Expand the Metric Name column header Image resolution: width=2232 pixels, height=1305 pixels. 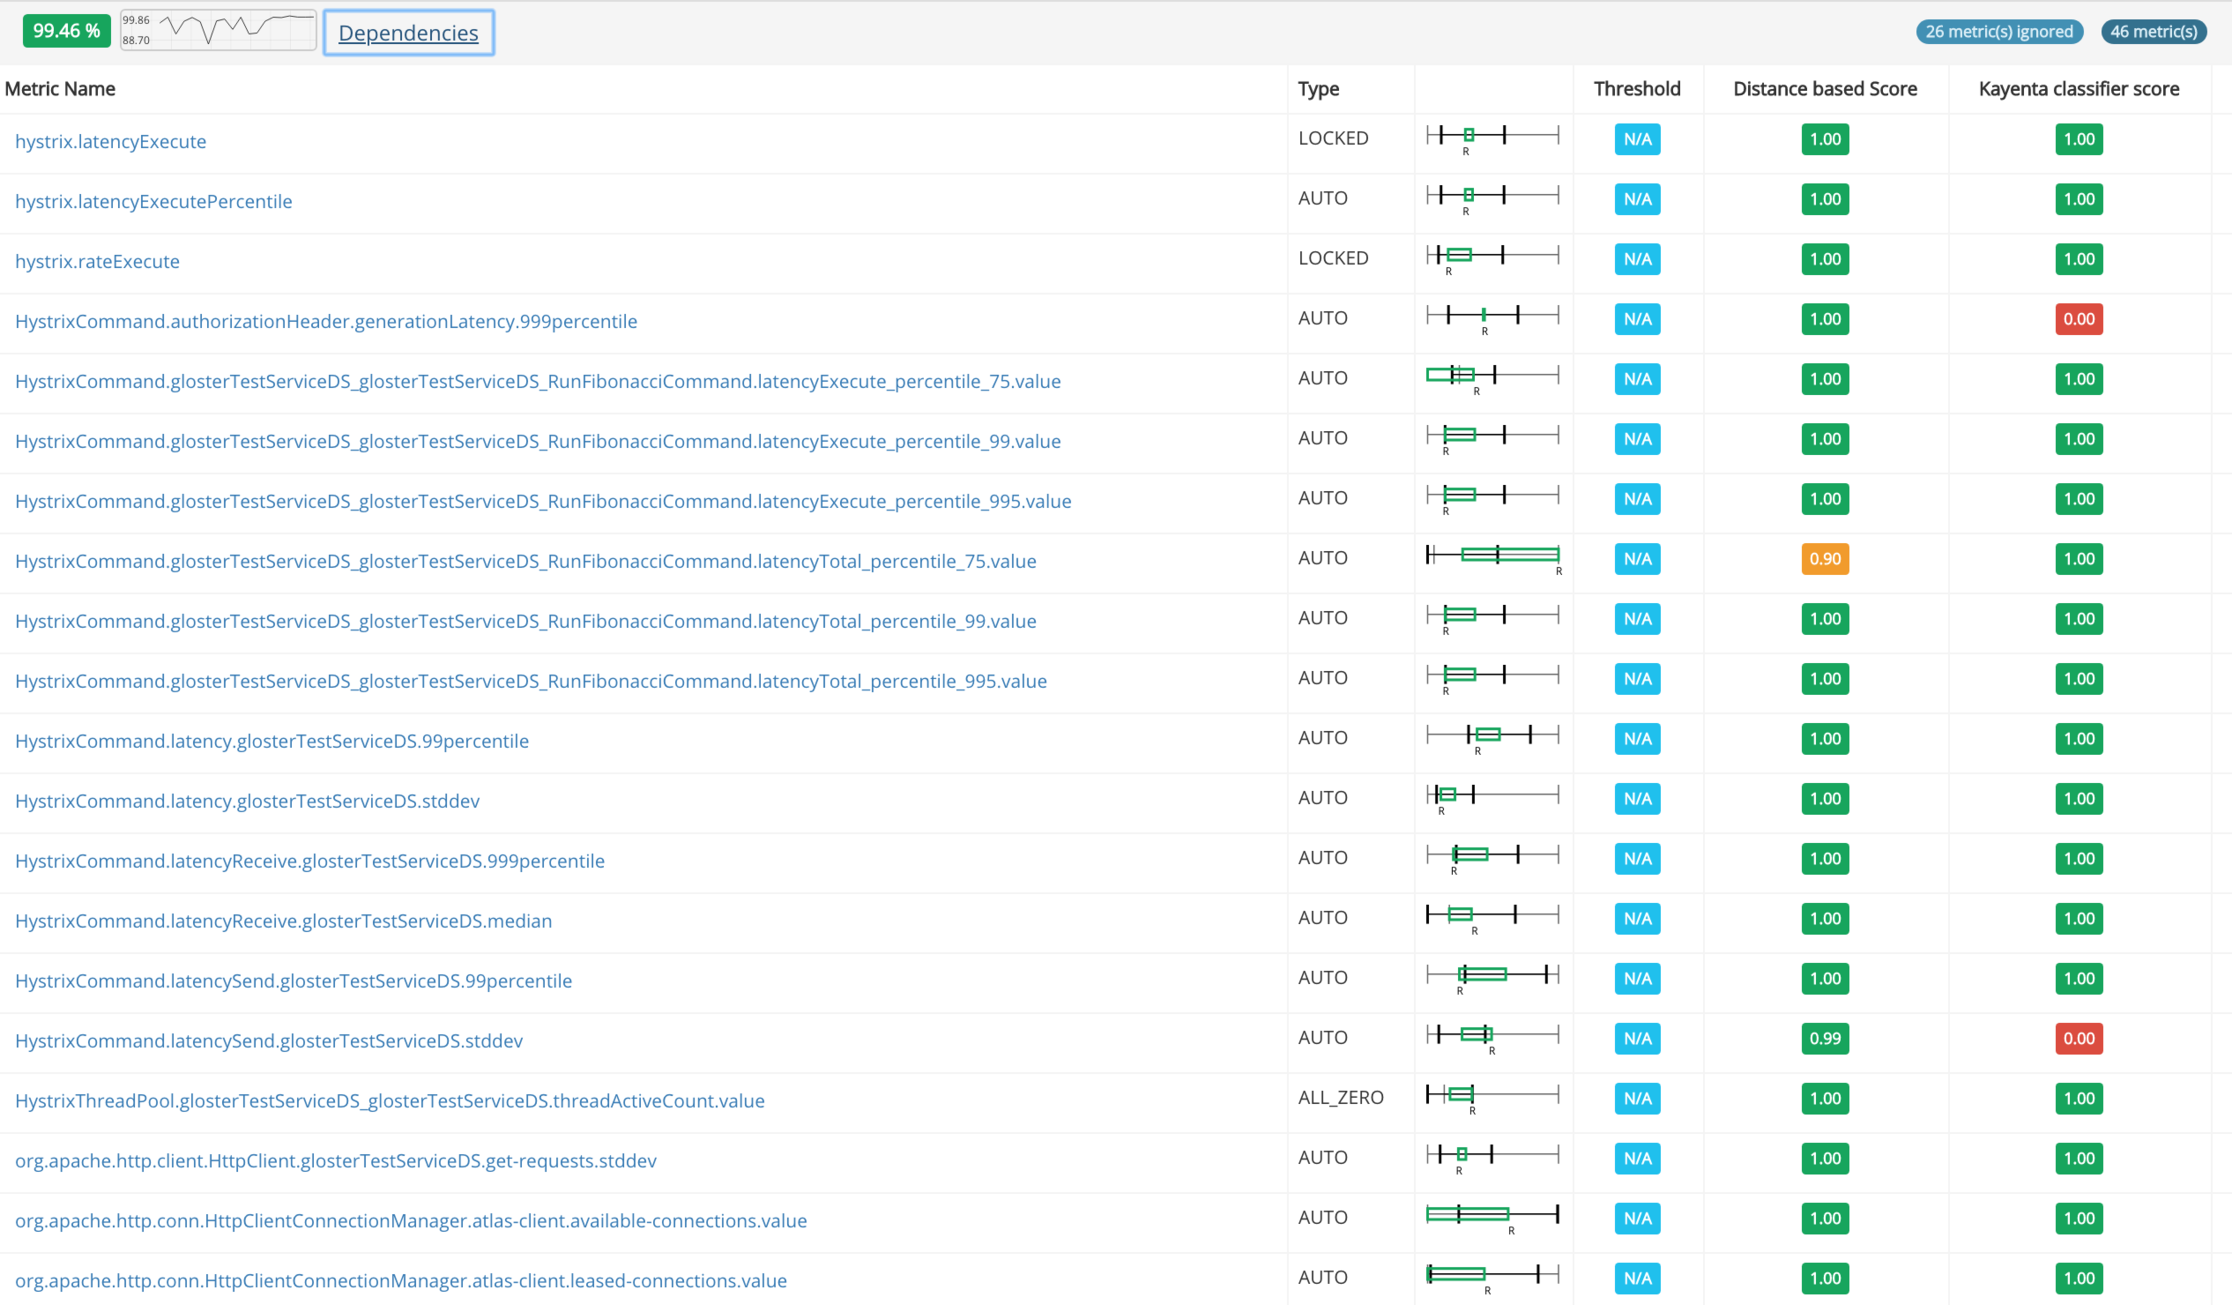pos(60,88)
